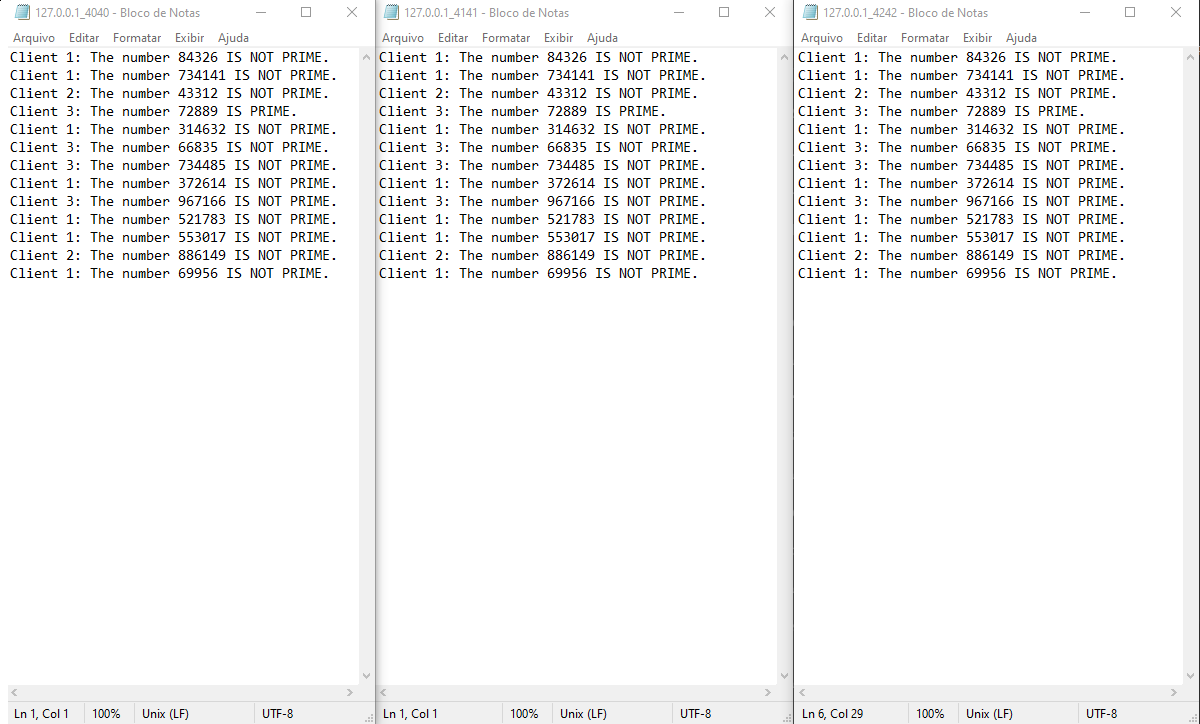Click vertical scroll down arrow in 4040 window

366,676
